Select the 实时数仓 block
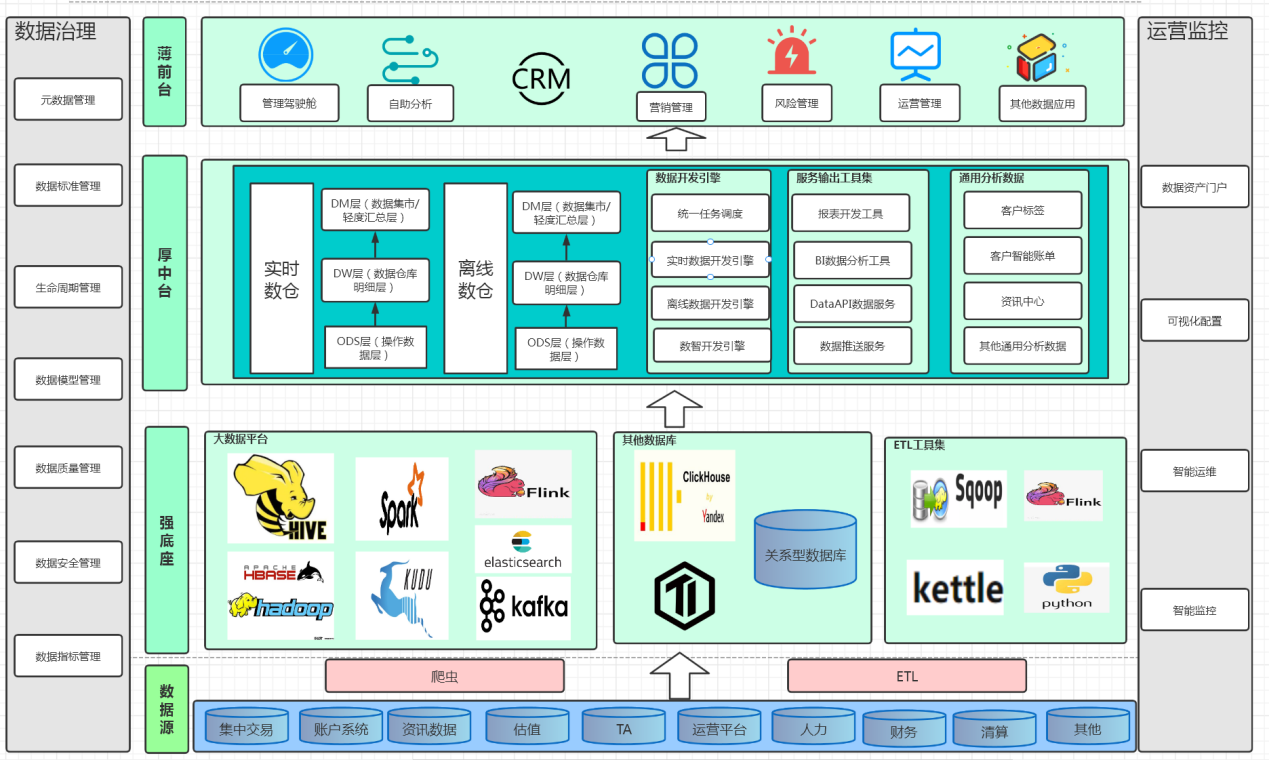 (x=281, y=278)
